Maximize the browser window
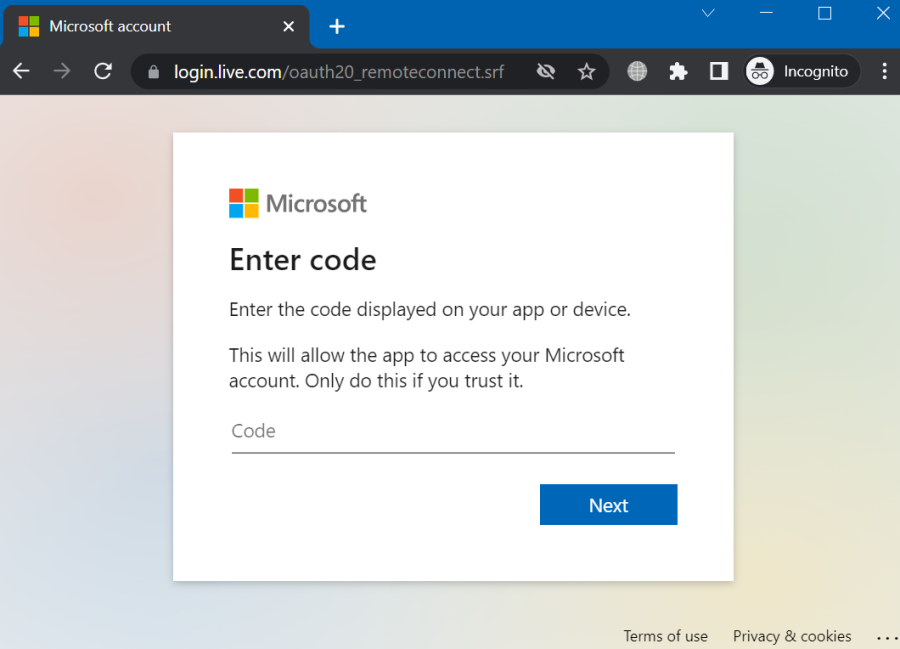 click(825, 13)
